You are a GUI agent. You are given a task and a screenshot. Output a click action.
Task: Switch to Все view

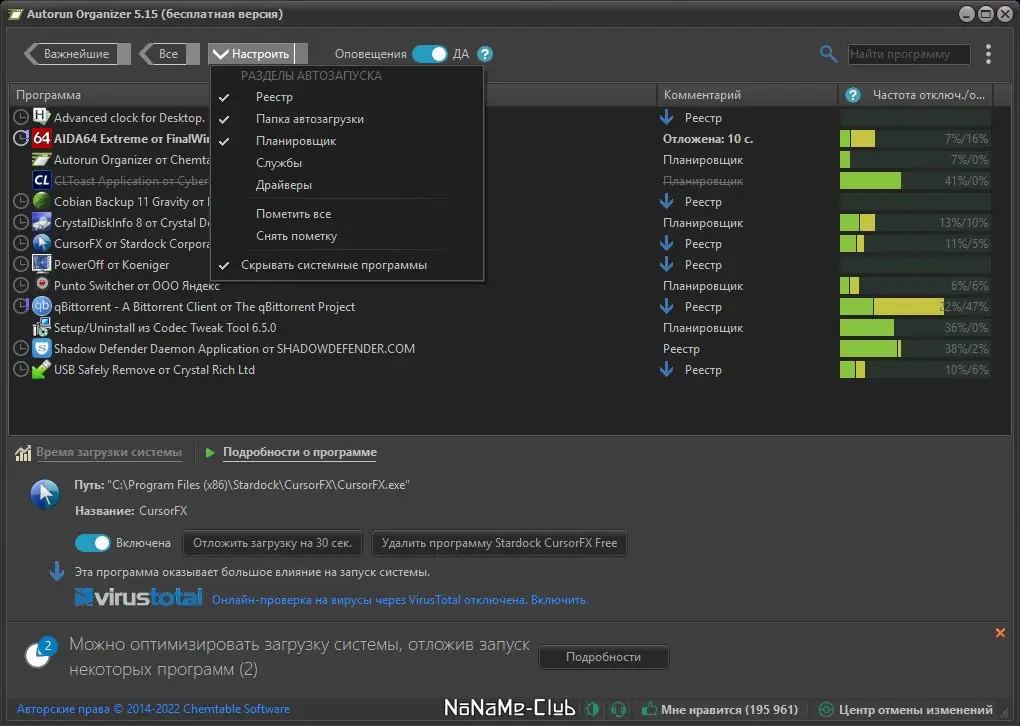click(169, 54)
